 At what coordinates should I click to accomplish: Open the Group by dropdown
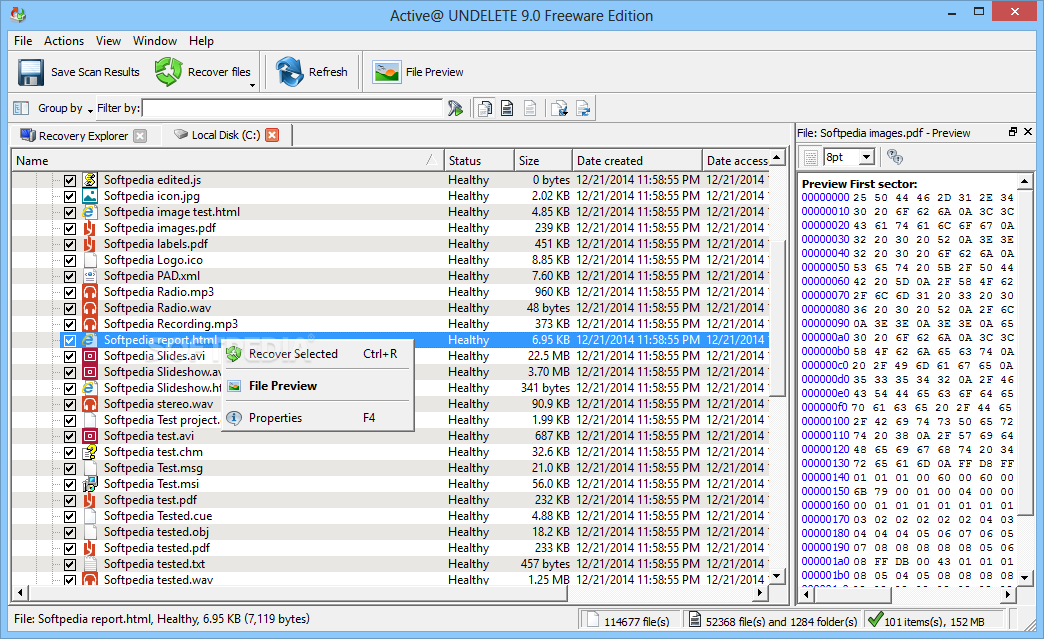[x=65, y=108]
